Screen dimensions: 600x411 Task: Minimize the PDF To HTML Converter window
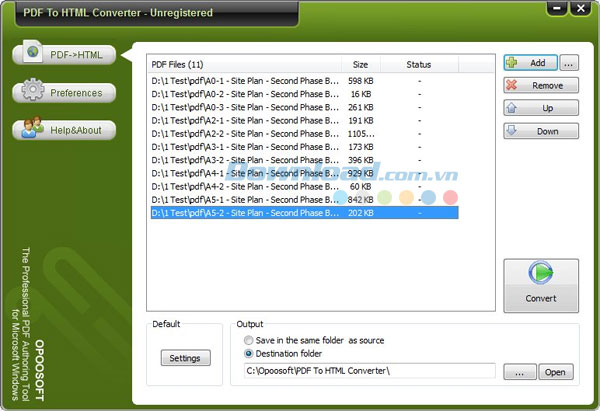pos(557,8)
